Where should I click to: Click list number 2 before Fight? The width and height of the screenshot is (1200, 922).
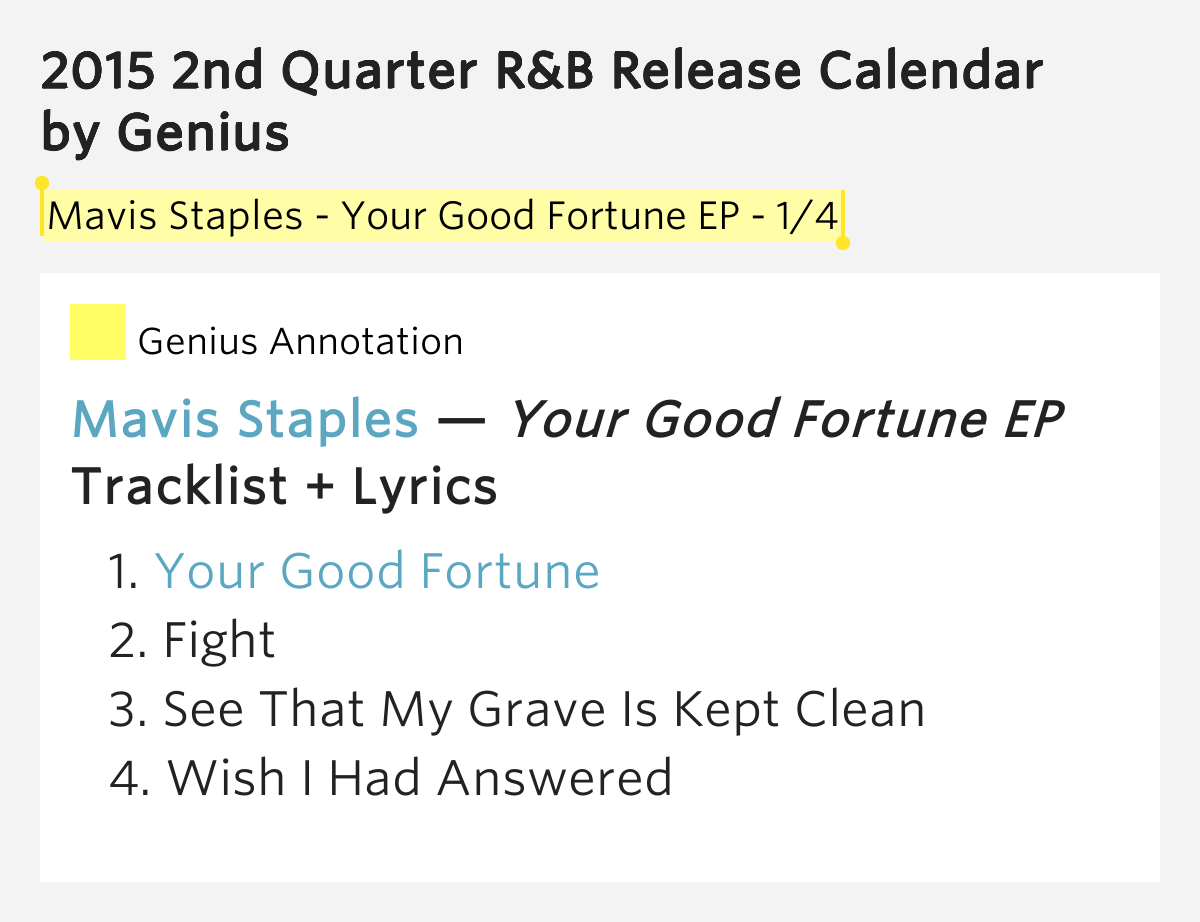127,640
